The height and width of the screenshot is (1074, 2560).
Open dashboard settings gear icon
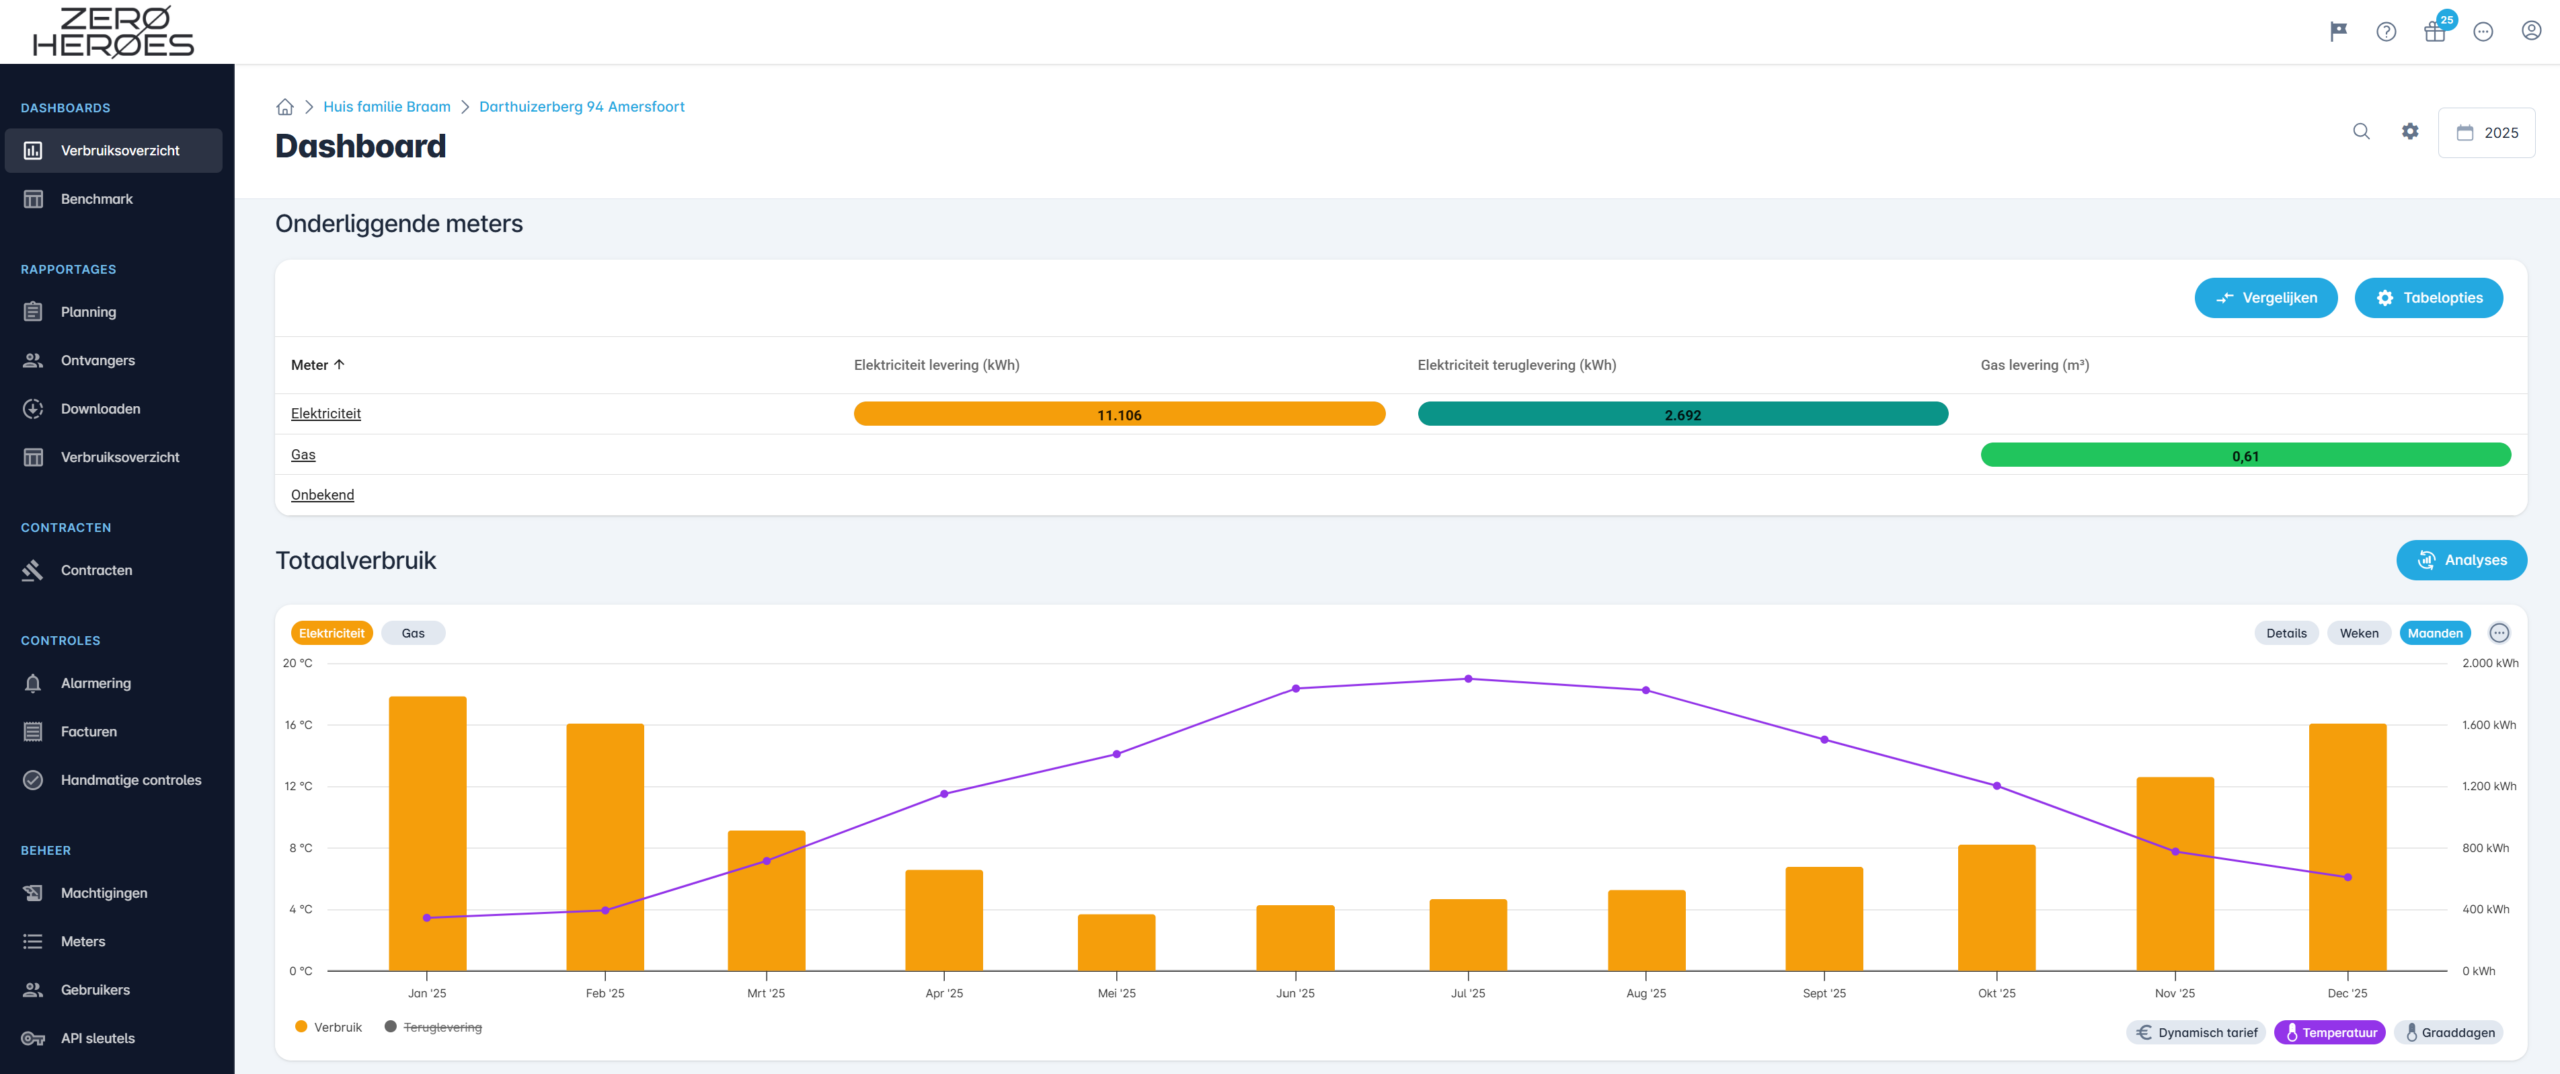[x=2410, y=132]
